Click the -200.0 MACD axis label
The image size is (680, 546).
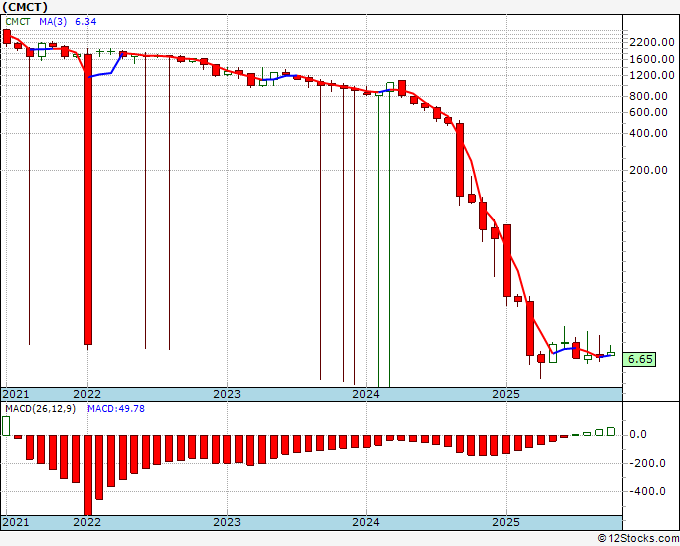coord(648,463)
